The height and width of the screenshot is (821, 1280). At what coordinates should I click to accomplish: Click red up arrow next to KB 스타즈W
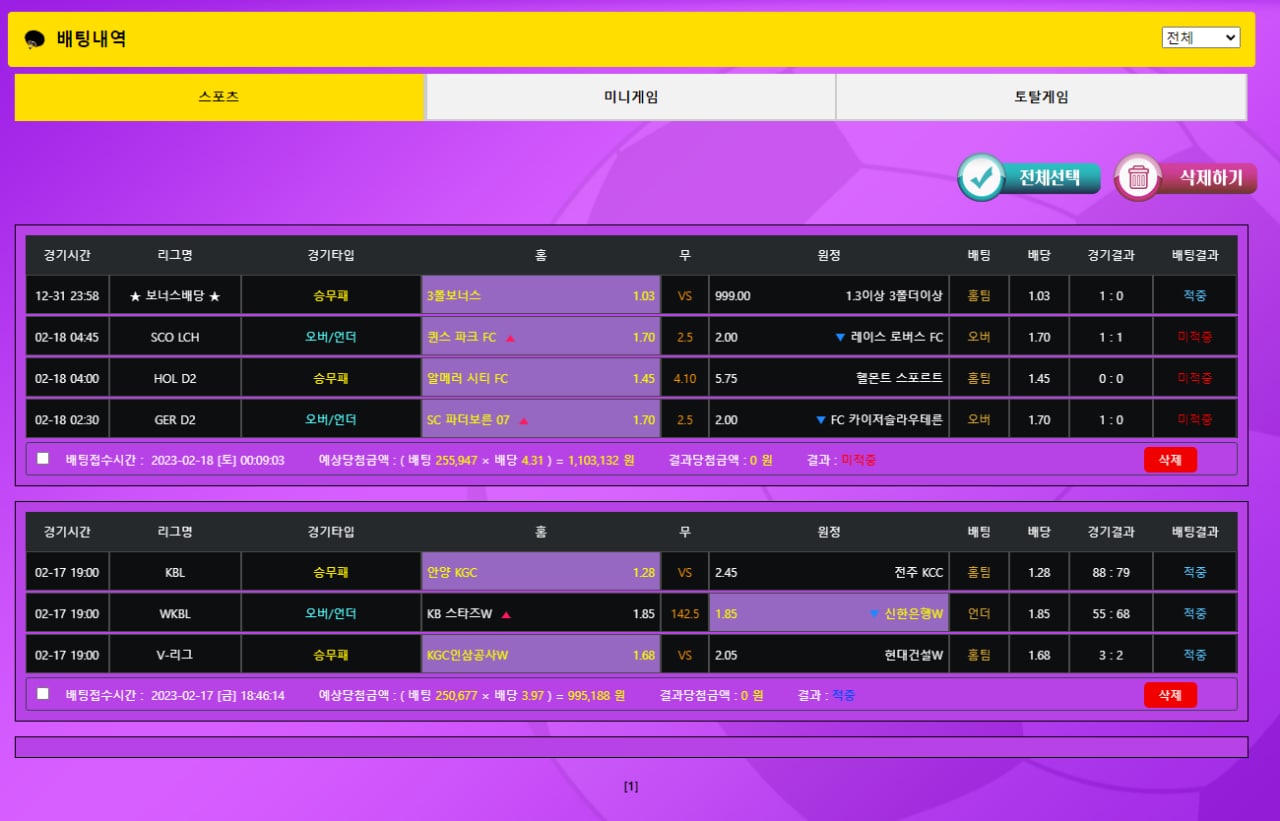(x=506, y=615)
